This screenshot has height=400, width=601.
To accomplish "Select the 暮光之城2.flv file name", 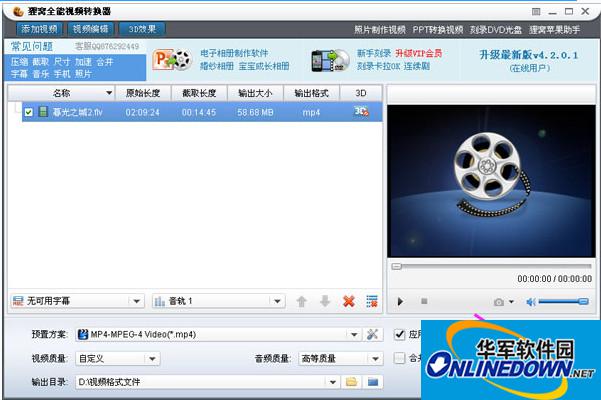I will click(x=77, y=112).
